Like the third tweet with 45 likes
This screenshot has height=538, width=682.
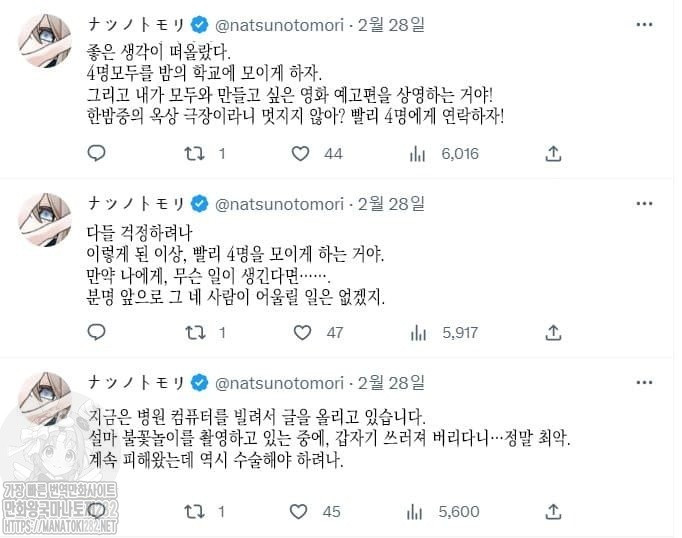300,510
